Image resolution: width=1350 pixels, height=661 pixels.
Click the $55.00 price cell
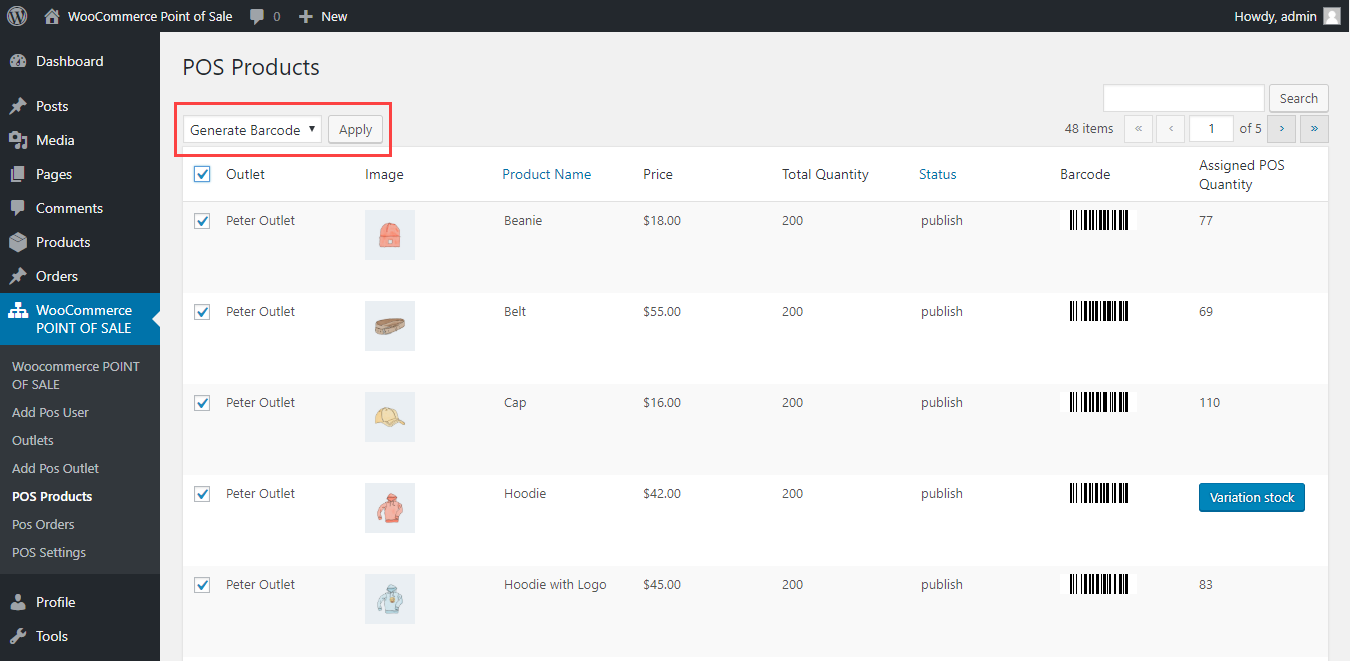662,311
